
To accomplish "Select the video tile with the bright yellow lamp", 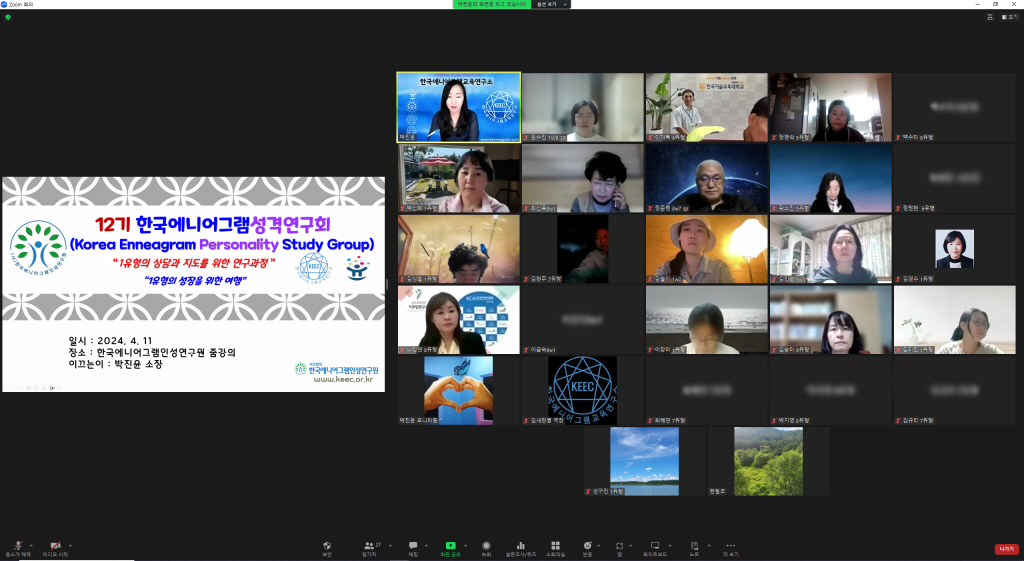I will pyautogui.click(x=707, y=249).
